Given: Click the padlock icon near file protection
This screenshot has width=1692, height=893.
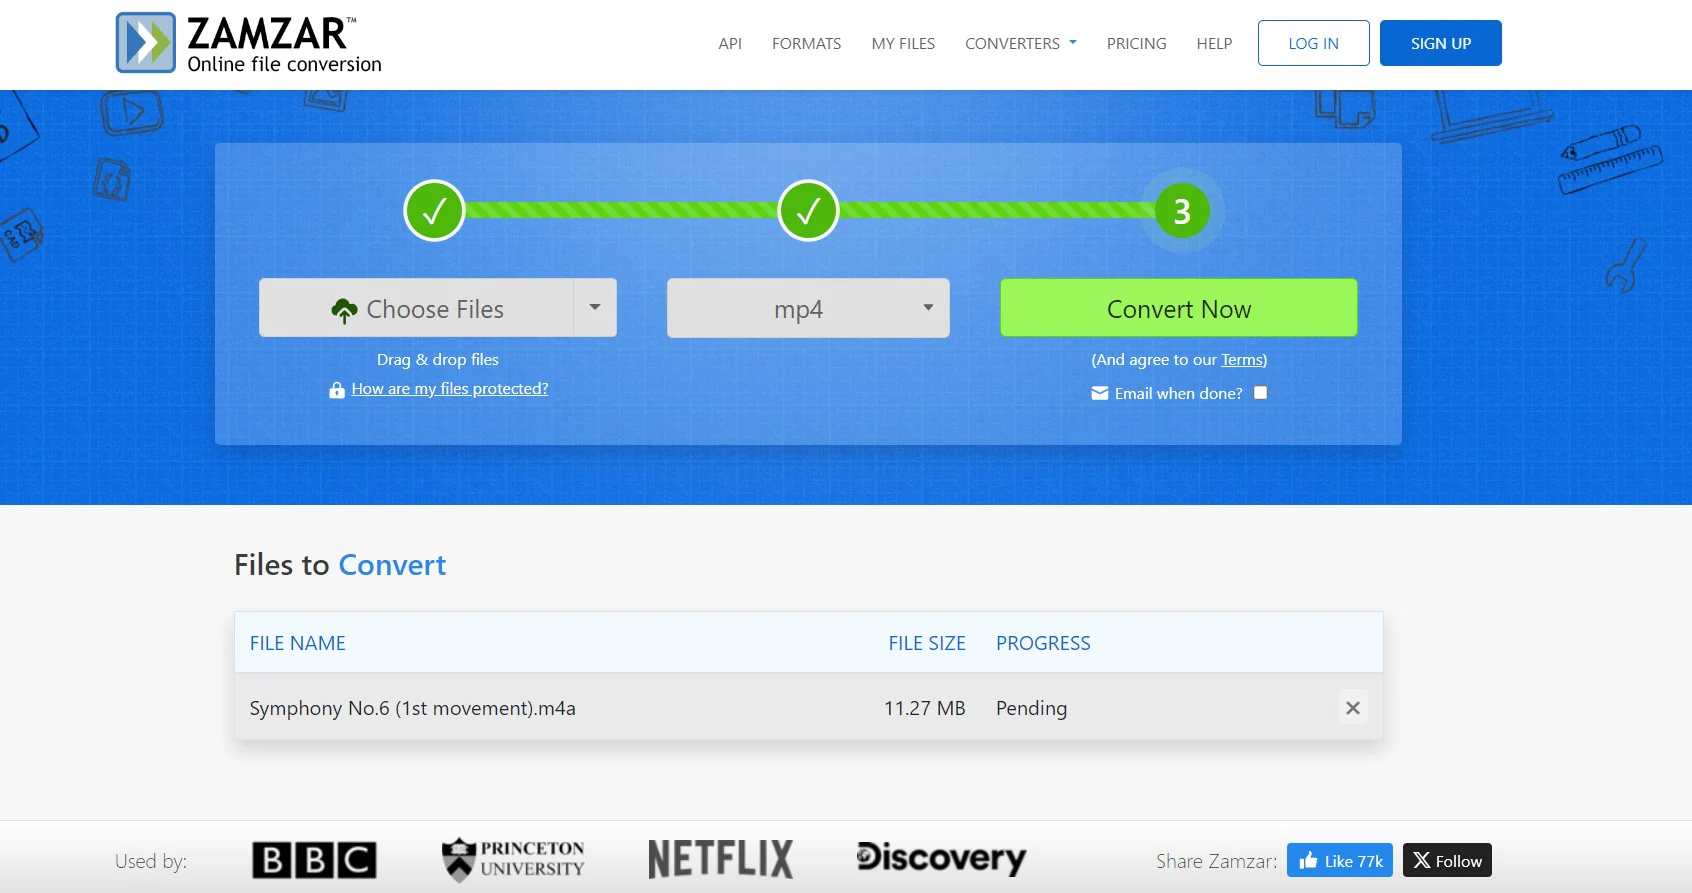Looking at the screenshot, I should pos(337,390).
